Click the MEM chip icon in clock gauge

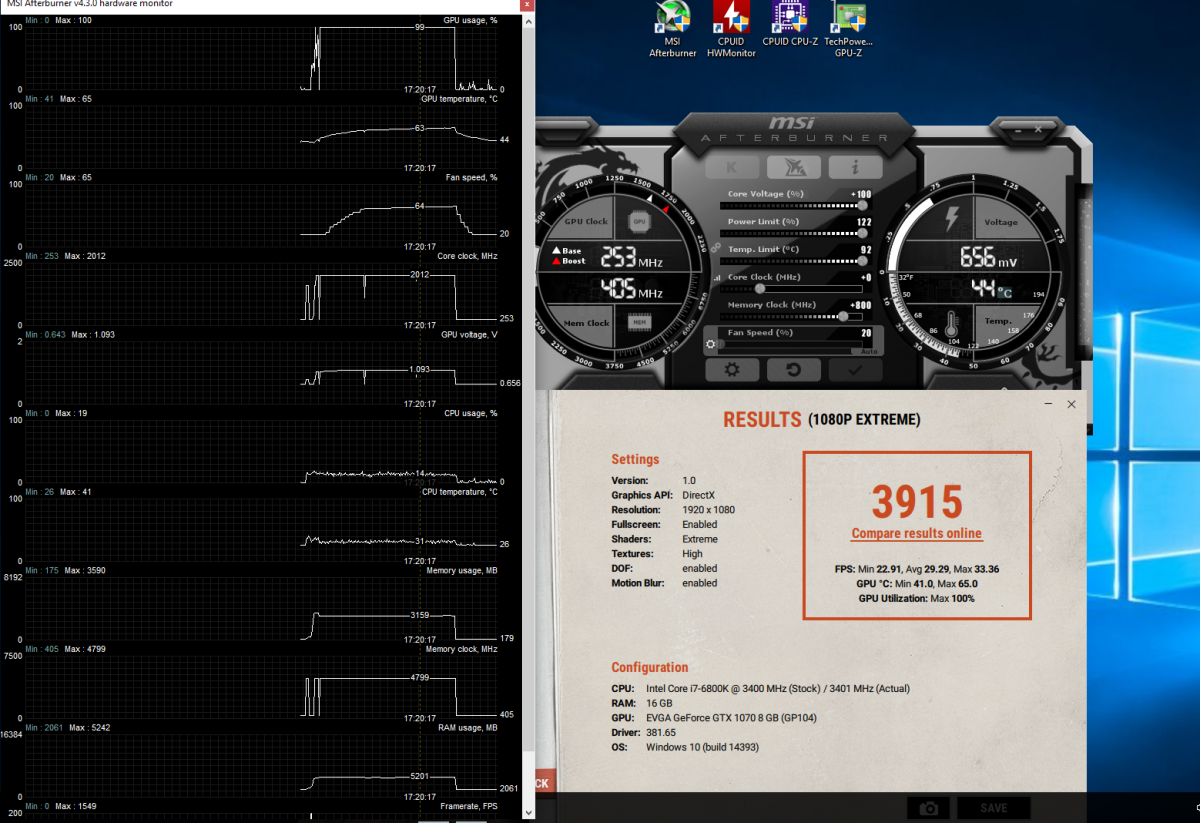pos(639,322)
